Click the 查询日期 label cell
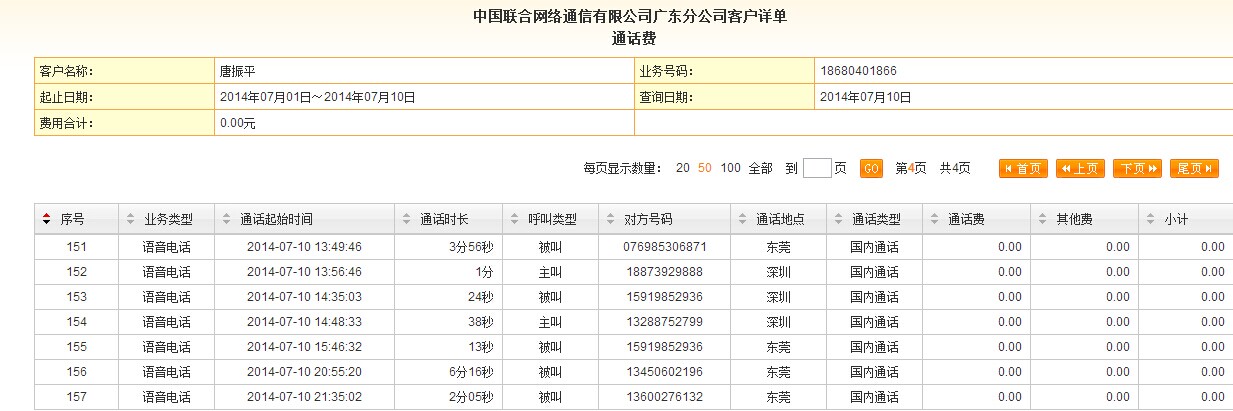1233x411 pixels. 724,97
